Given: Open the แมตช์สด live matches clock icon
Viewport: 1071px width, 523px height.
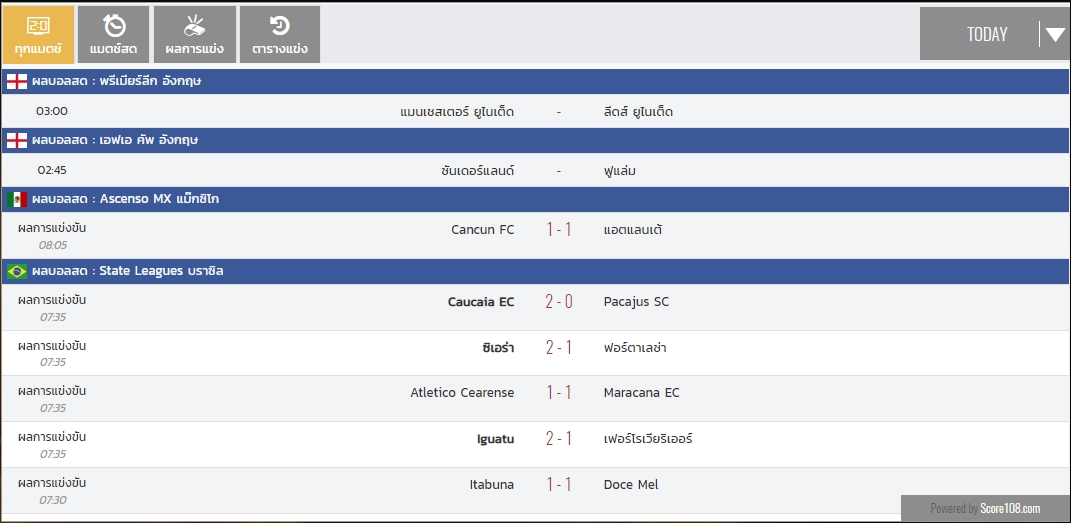Looking at the screenshot, I should tap(114, 26).
